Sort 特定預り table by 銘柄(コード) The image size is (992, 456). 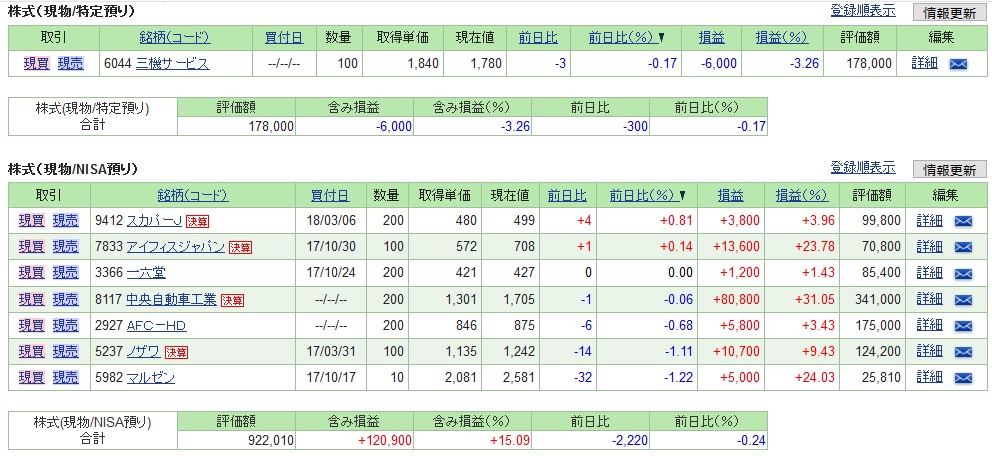[x=175, y=37]
